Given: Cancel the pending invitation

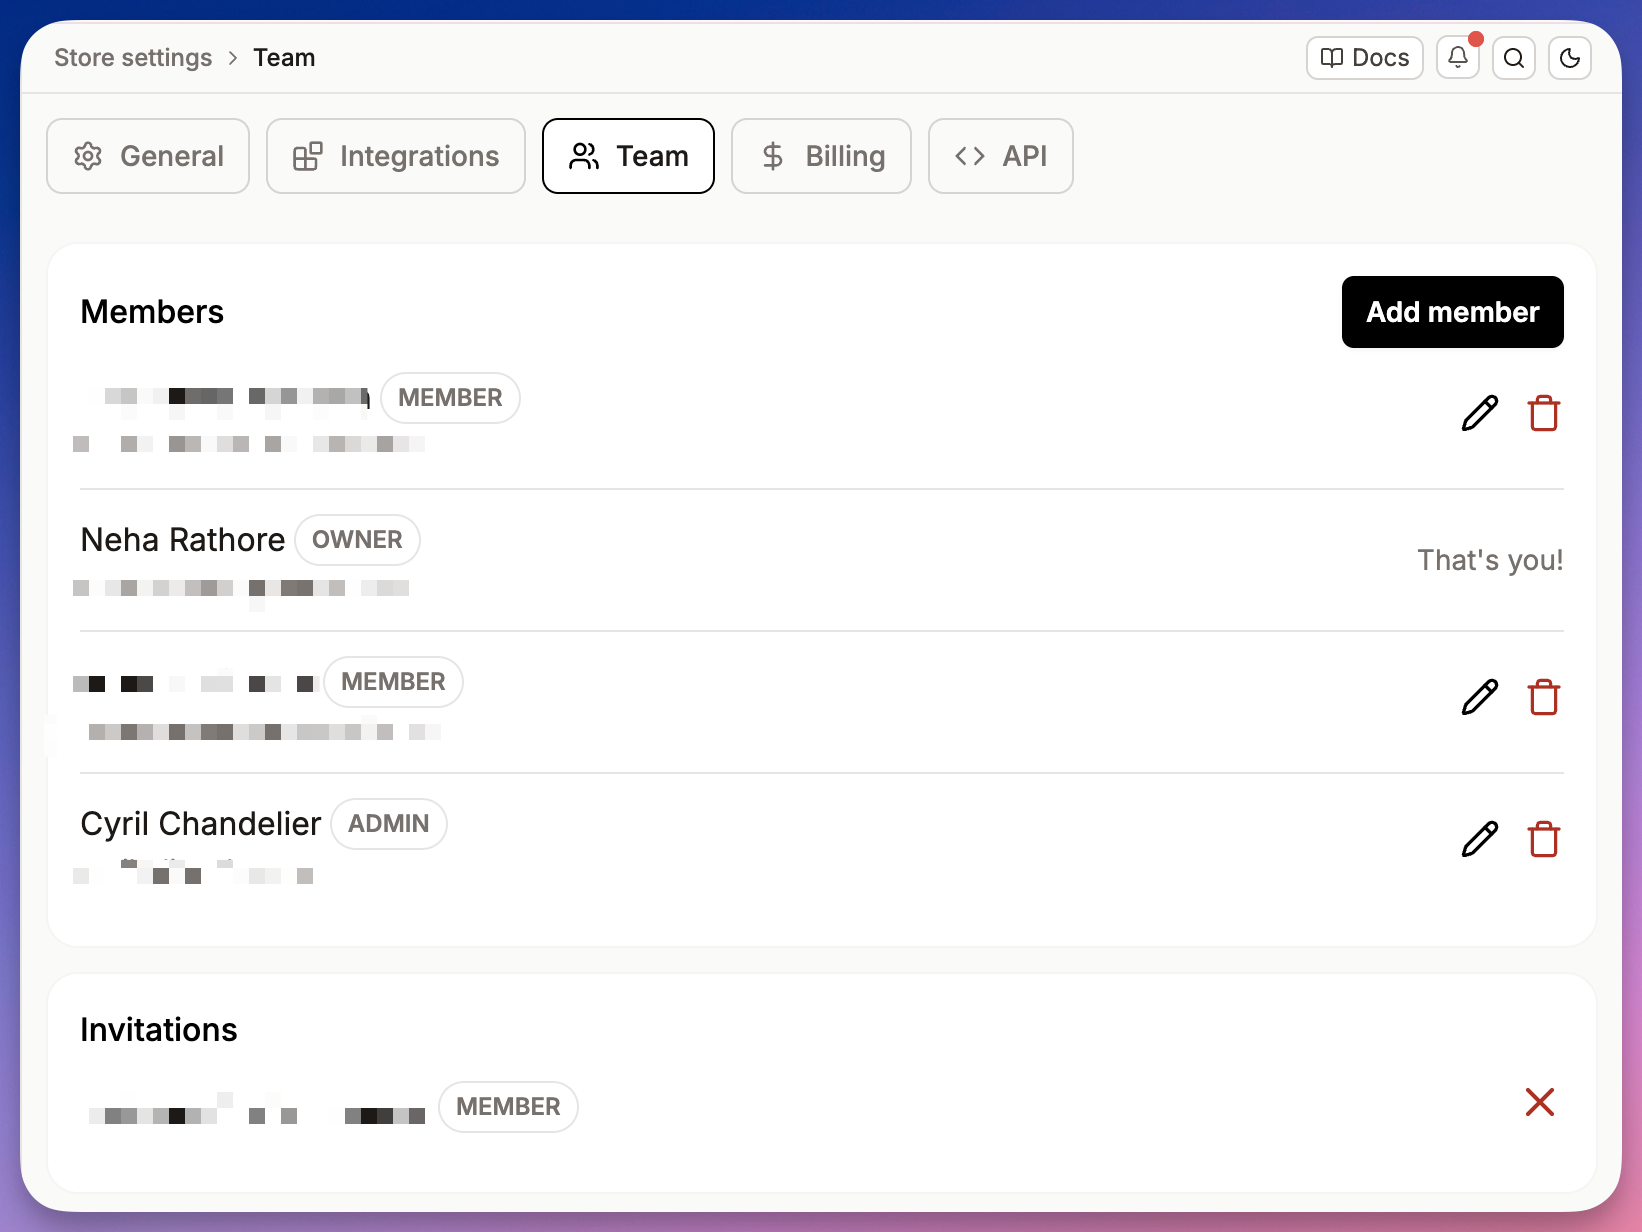Looking at the screenshot, I should (x=1540, y=1102).
